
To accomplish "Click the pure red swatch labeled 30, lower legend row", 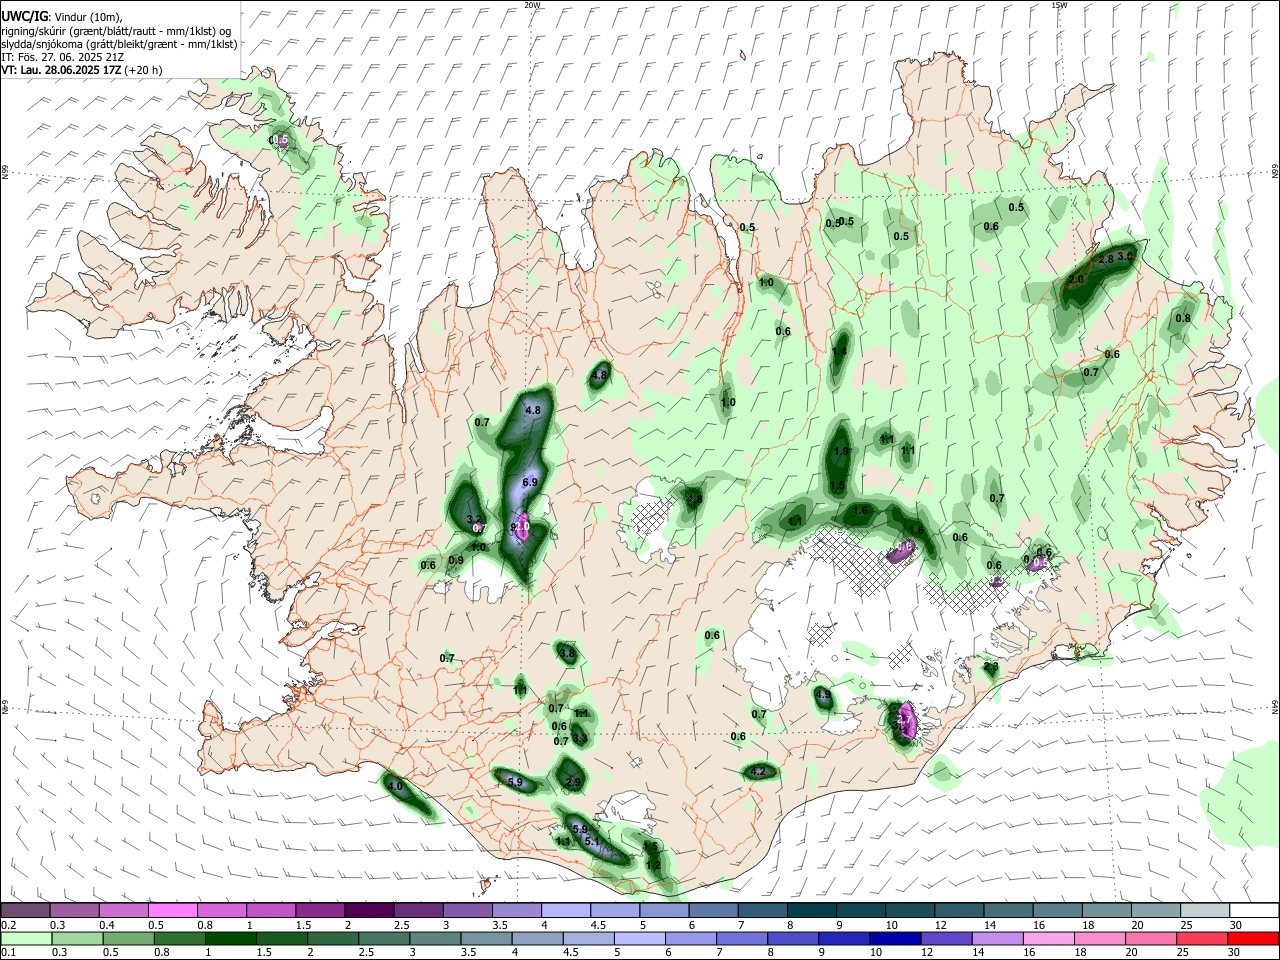I will [x=1253, y=938].
